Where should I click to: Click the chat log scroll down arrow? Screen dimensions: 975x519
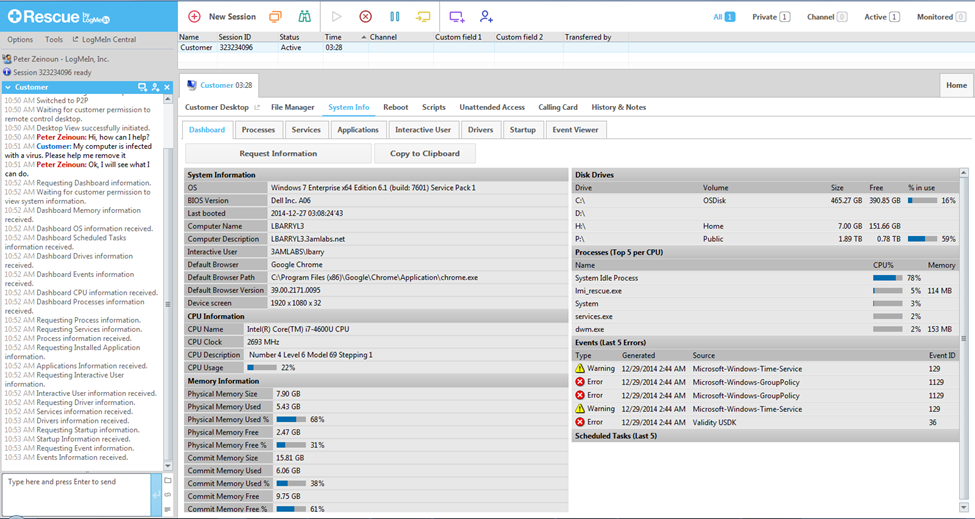tap(168, 466)
